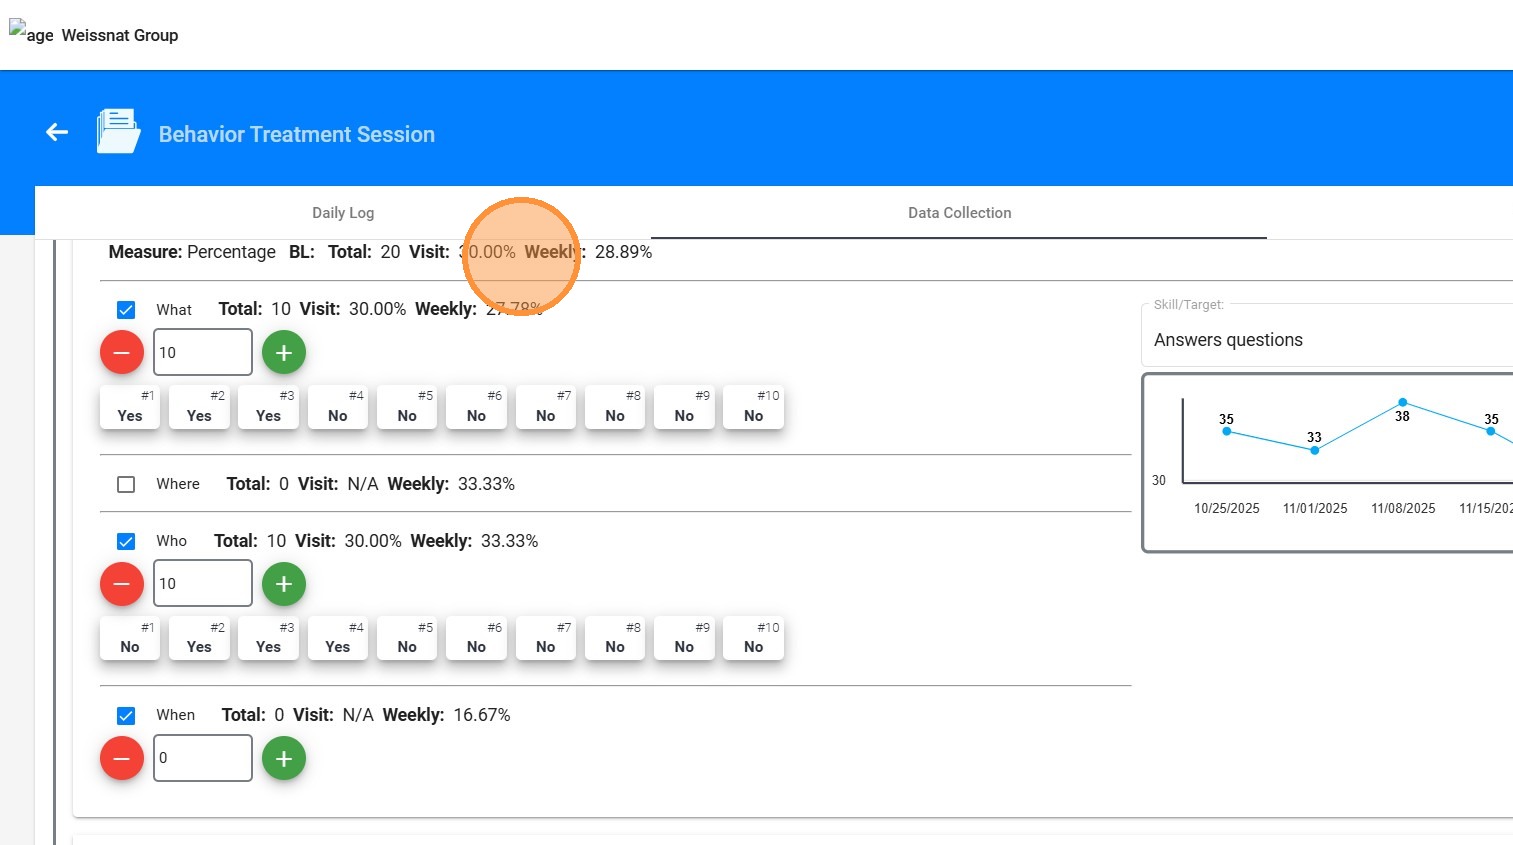This screenshot has height=845, width=1513.
Task: Toggle trial #1 Yes in What row
Action: click(130, 408)
